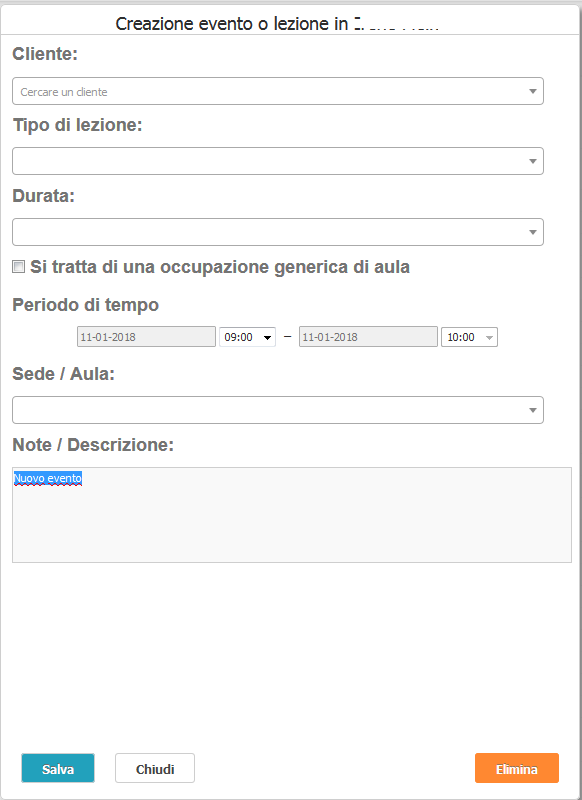Click the 'Si tratta di una occupazione generica' label

(220, 267)
